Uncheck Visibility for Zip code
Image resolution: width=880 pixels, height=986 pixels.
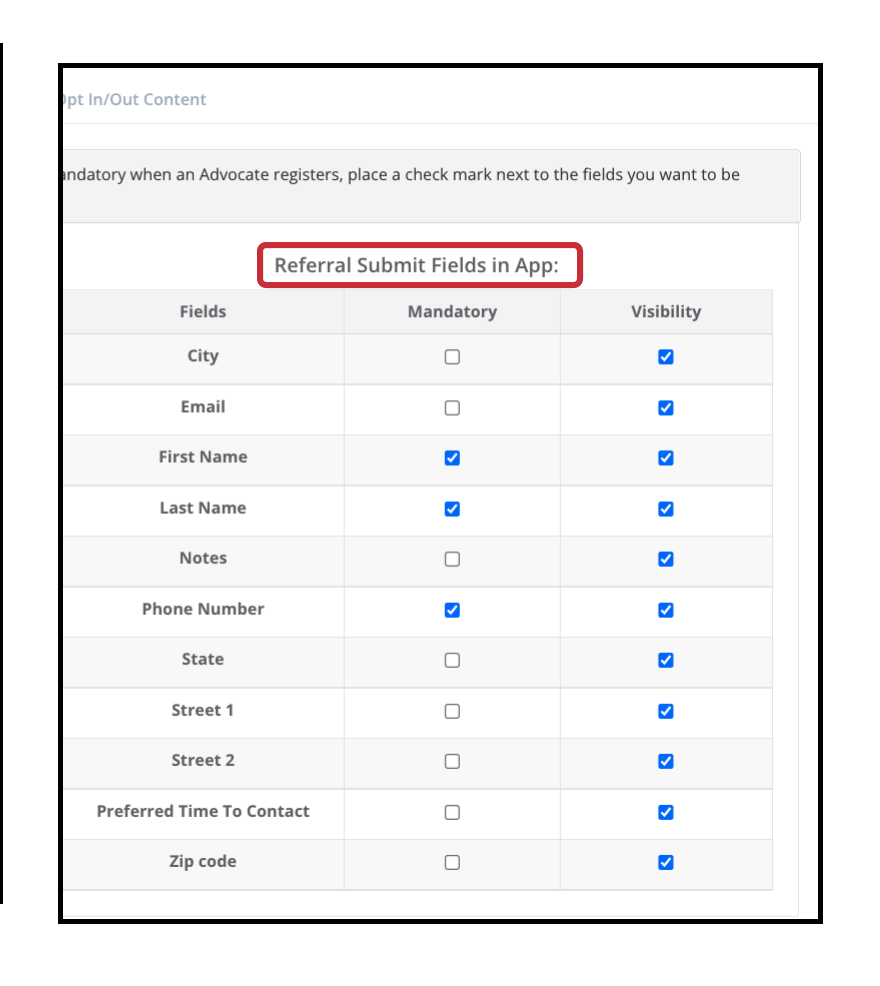pos(666,862)
